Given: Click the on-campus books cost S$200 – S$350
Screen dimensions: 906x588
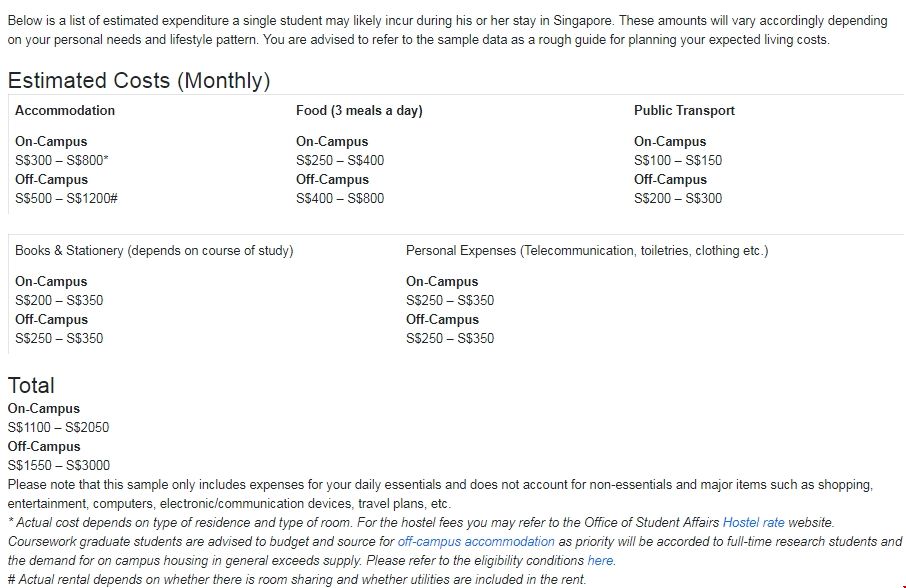Looking at the screenshot, I should (59, 300).
